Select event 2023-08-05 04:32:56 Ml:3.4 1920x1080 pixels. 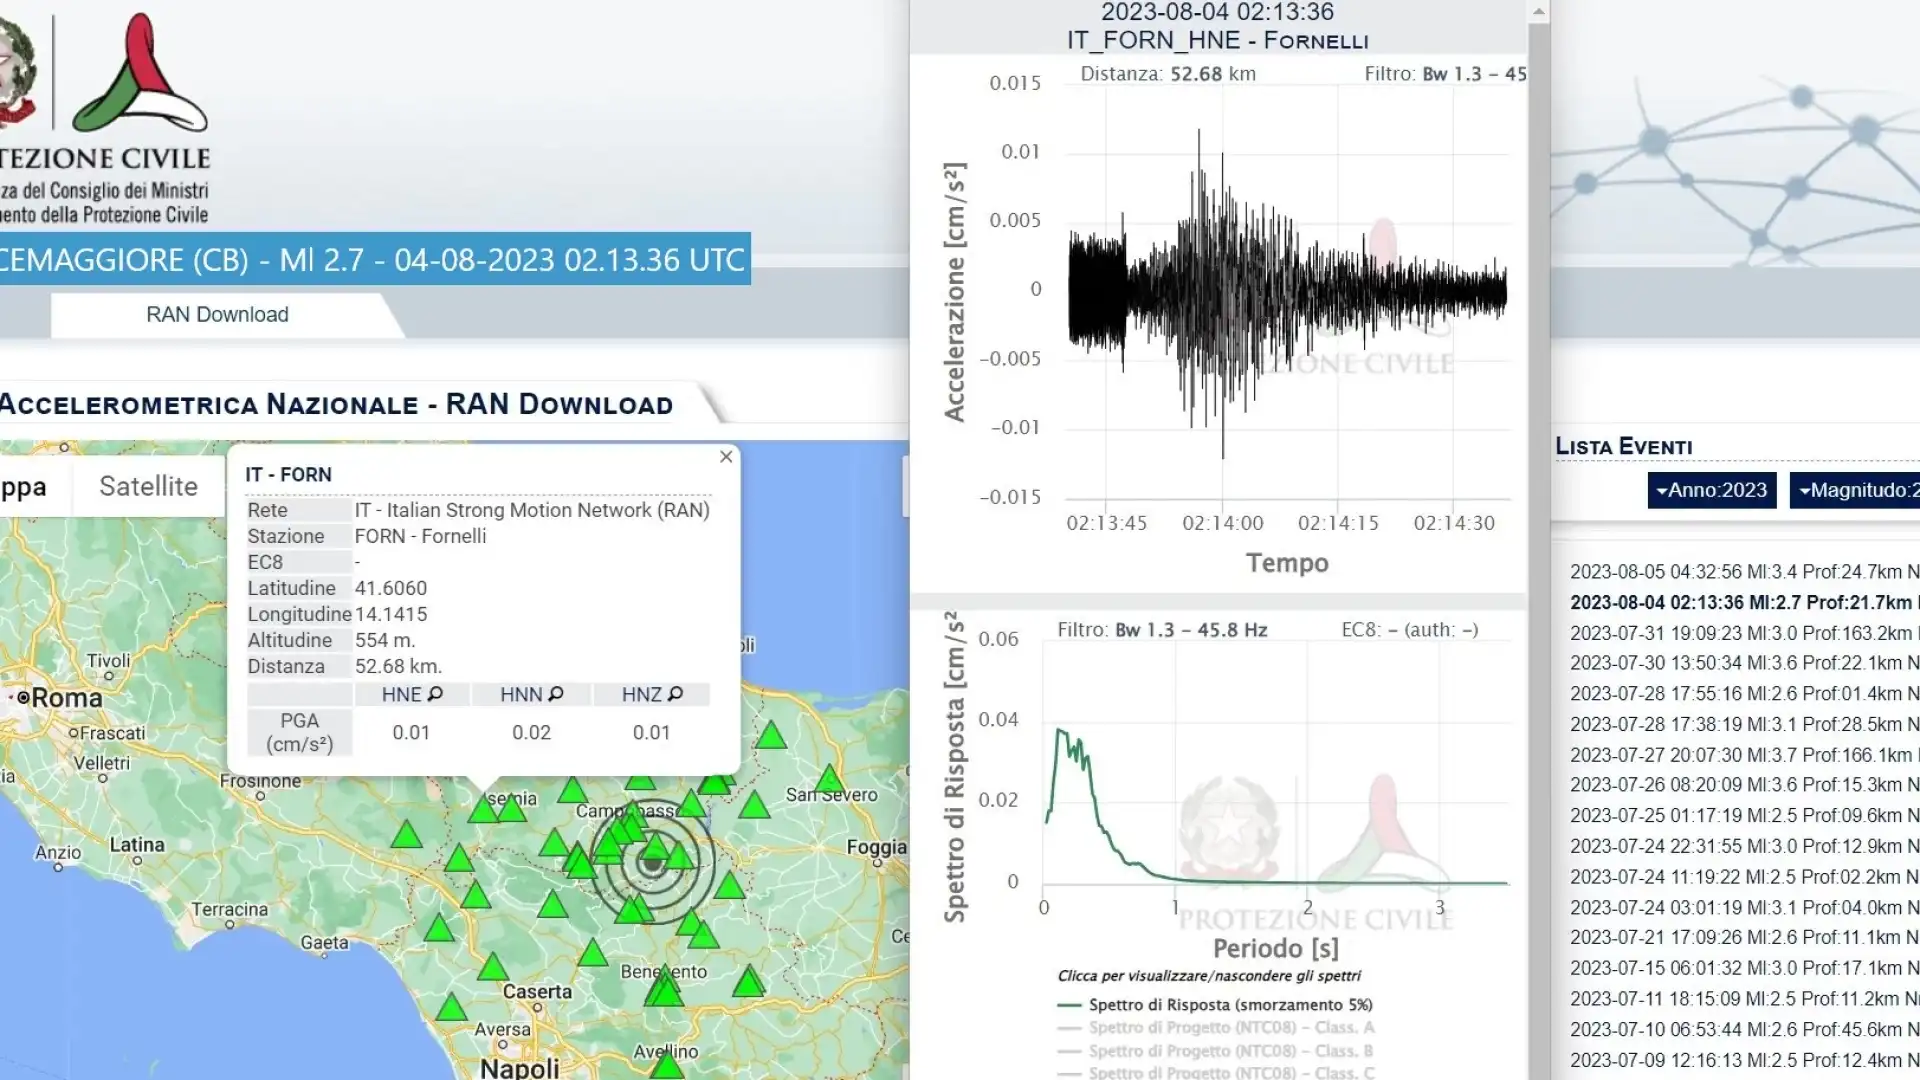click(1744, 572)
